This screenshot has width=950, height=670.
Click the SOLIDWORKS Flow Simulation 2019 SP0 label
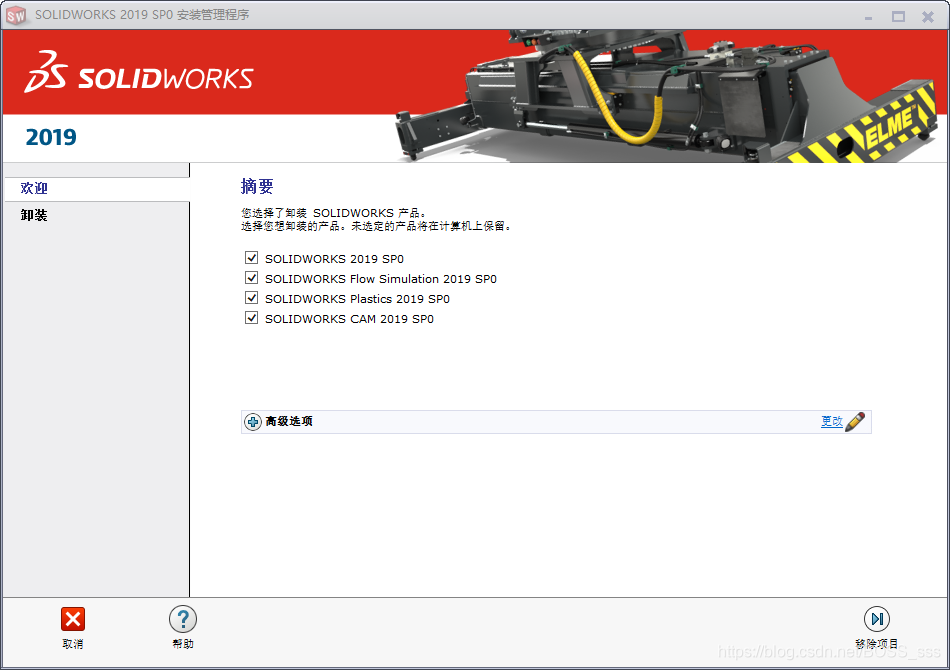(x=380, y=279)
